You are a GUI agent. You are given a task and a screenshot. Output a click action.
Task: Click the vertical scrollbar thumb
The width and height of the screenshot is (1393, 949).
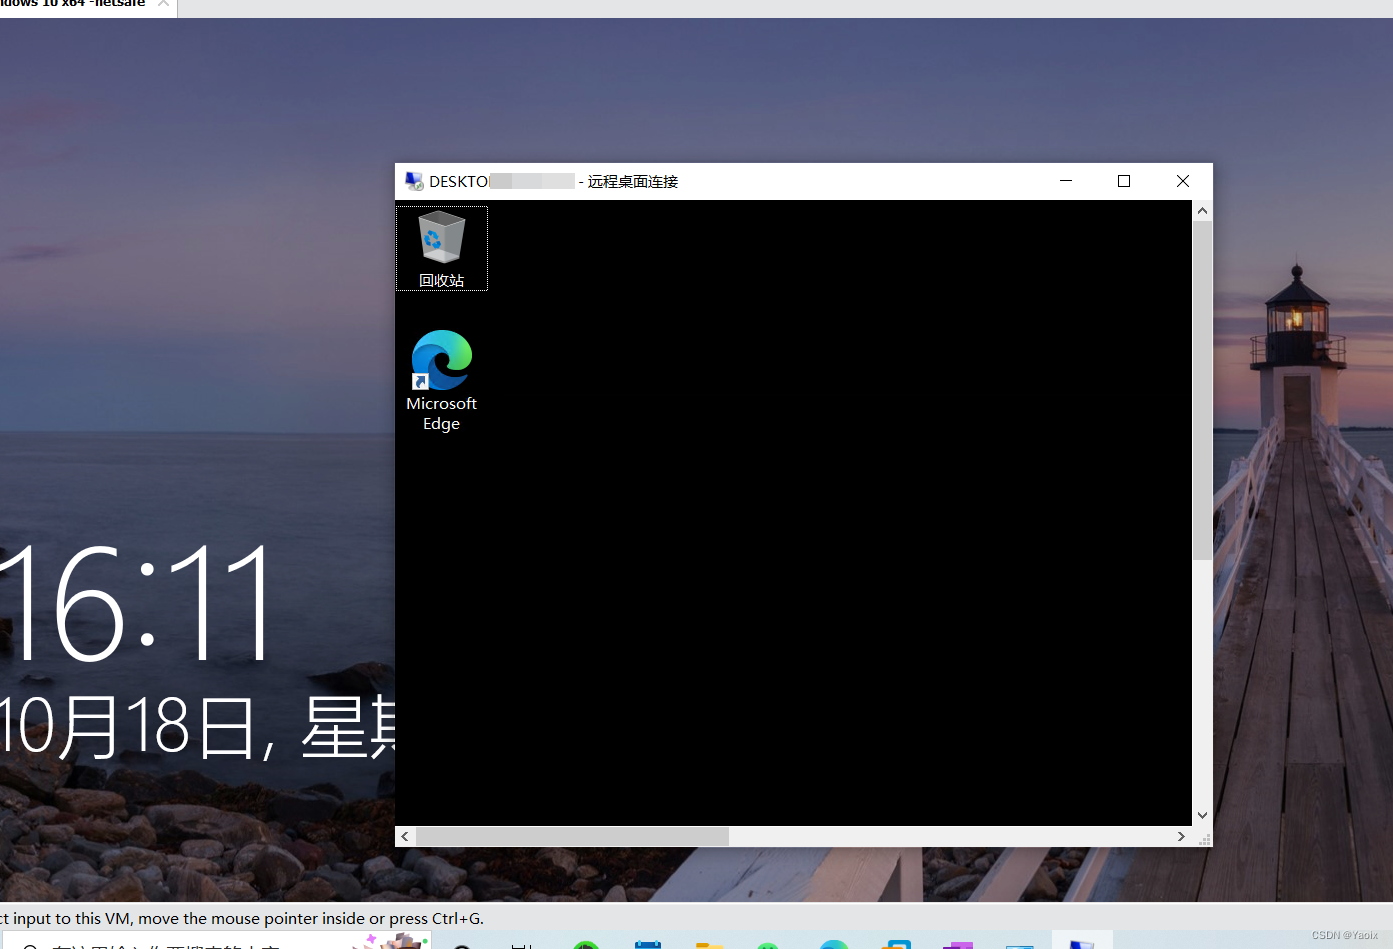pyautogui.click(x=1202, y=390)
